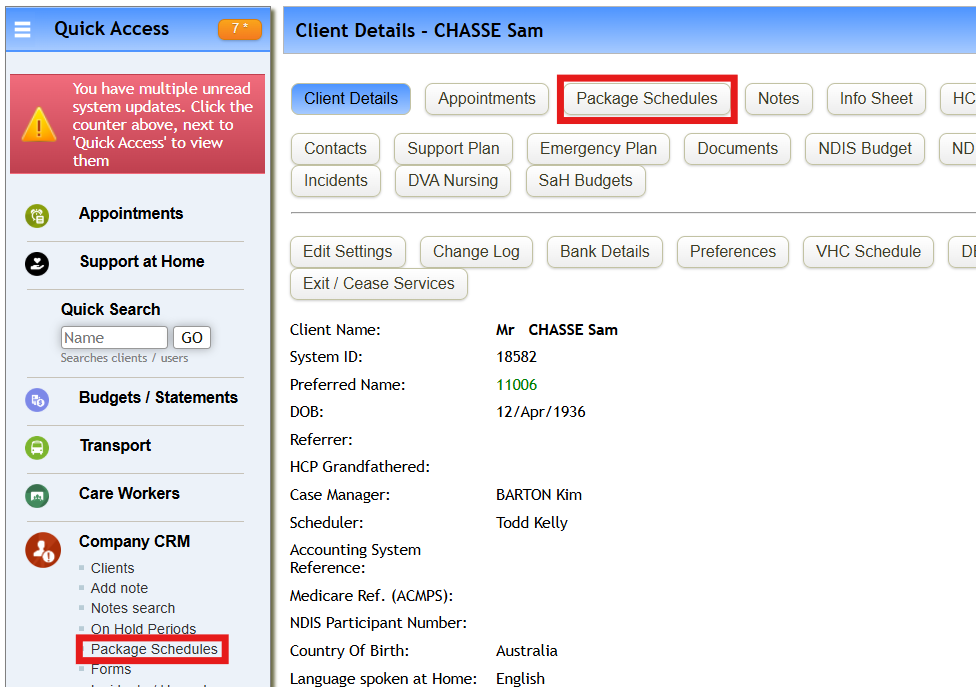
Task: Click the Care Workers icon
Action: click(x=37, y=495)
